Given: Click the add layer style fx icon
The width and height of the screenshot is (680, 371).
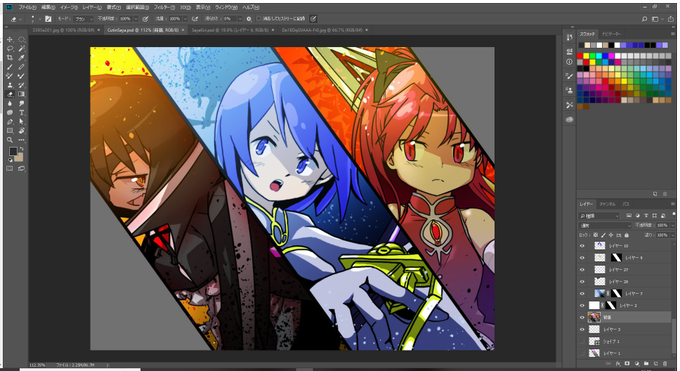Looking at the screenshot, I should [x=618, y=364].
